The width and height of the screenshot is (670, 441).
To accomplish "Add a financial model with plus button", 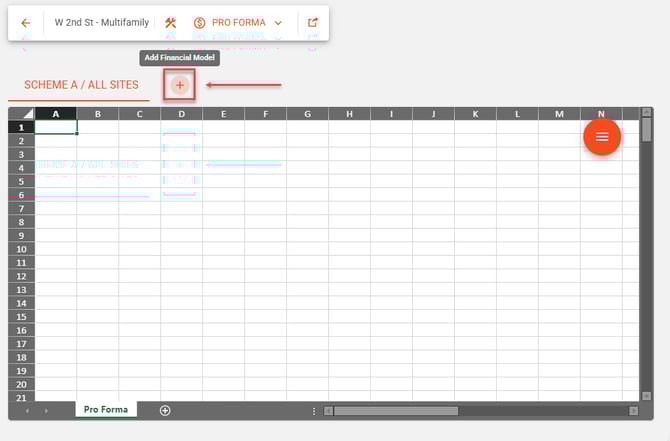I will pyautogui.click(x=180, y=85).
